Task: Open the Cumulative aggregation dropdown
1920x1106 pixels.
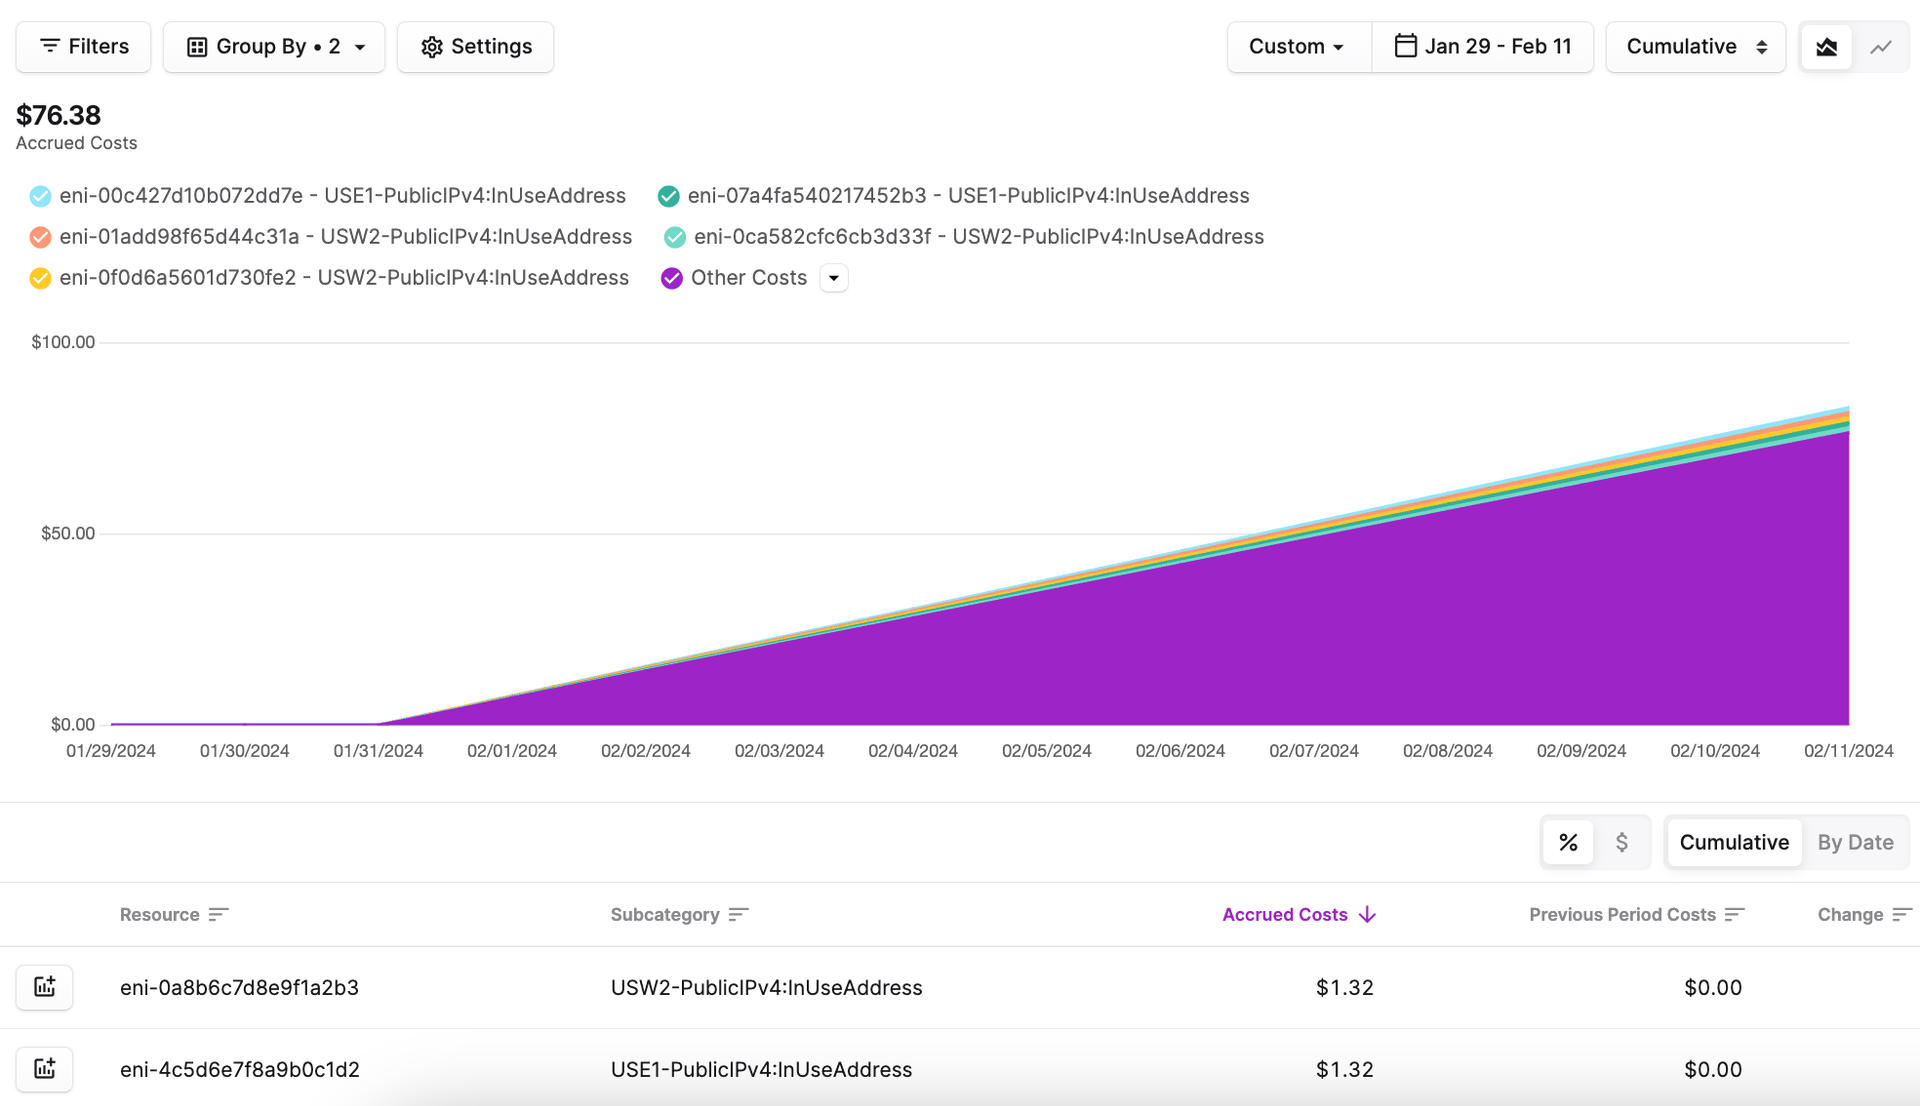Action: pyautogui.click(x=1694, y=46)
